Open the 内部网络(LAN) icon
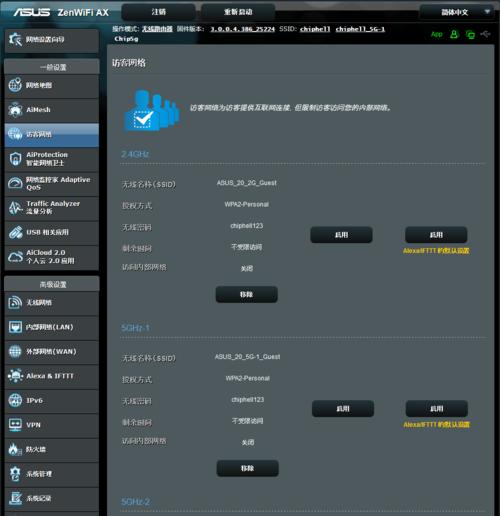 [15, 327]
